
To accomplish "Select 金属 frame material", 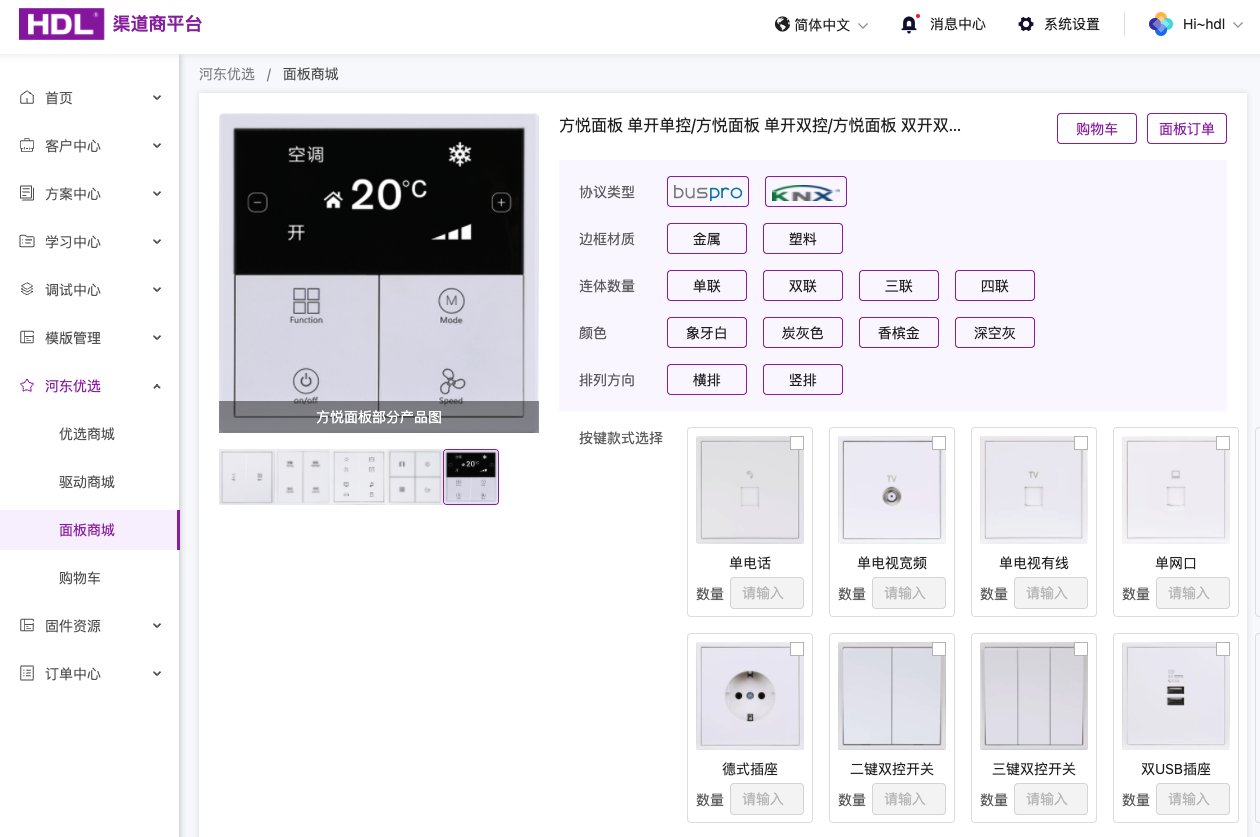I will point(707,239).
